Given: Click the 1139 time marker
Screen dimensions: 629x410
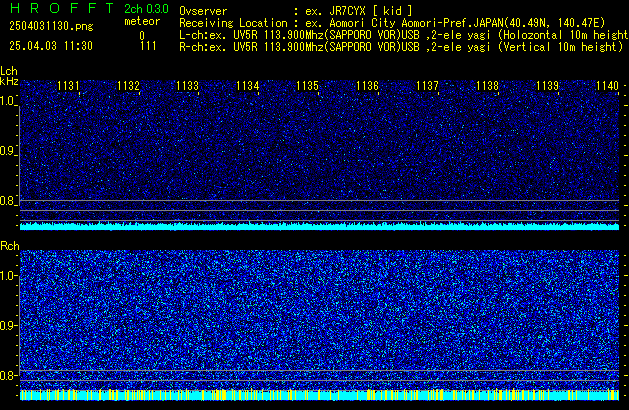Looking at the screenshot, I should 547,86.
